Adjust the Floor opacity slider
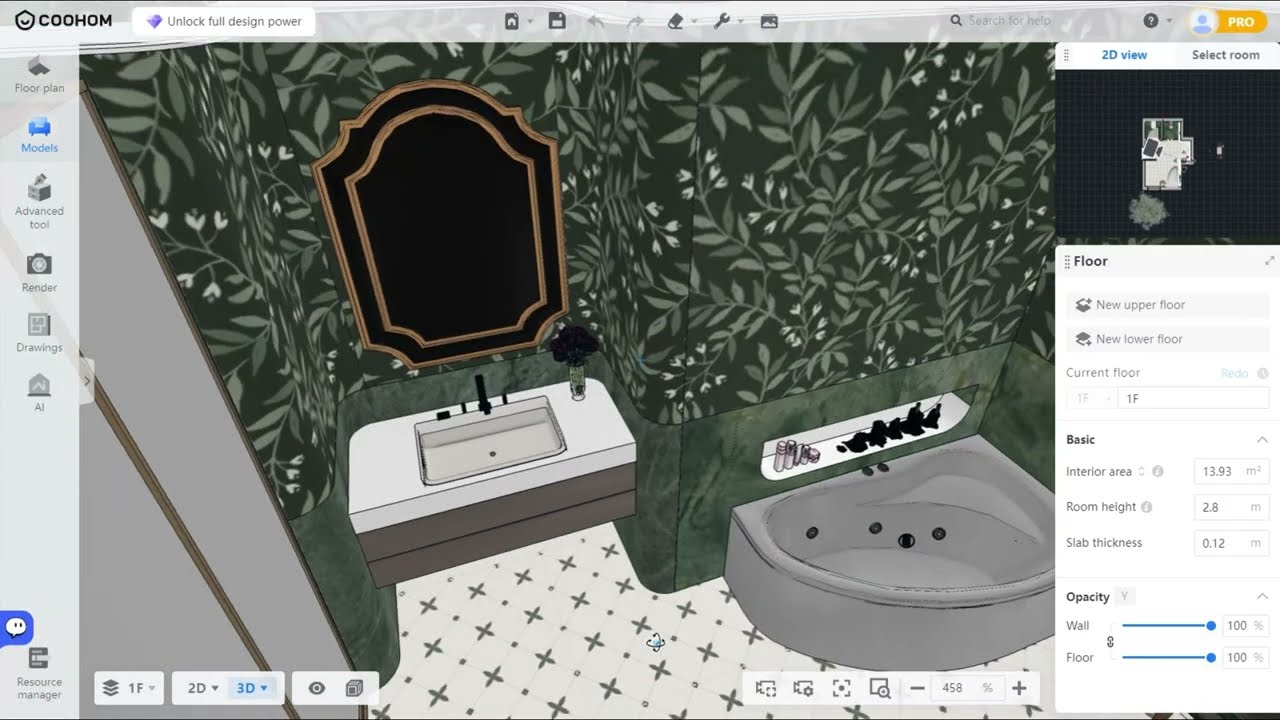 click(1167, 658)
